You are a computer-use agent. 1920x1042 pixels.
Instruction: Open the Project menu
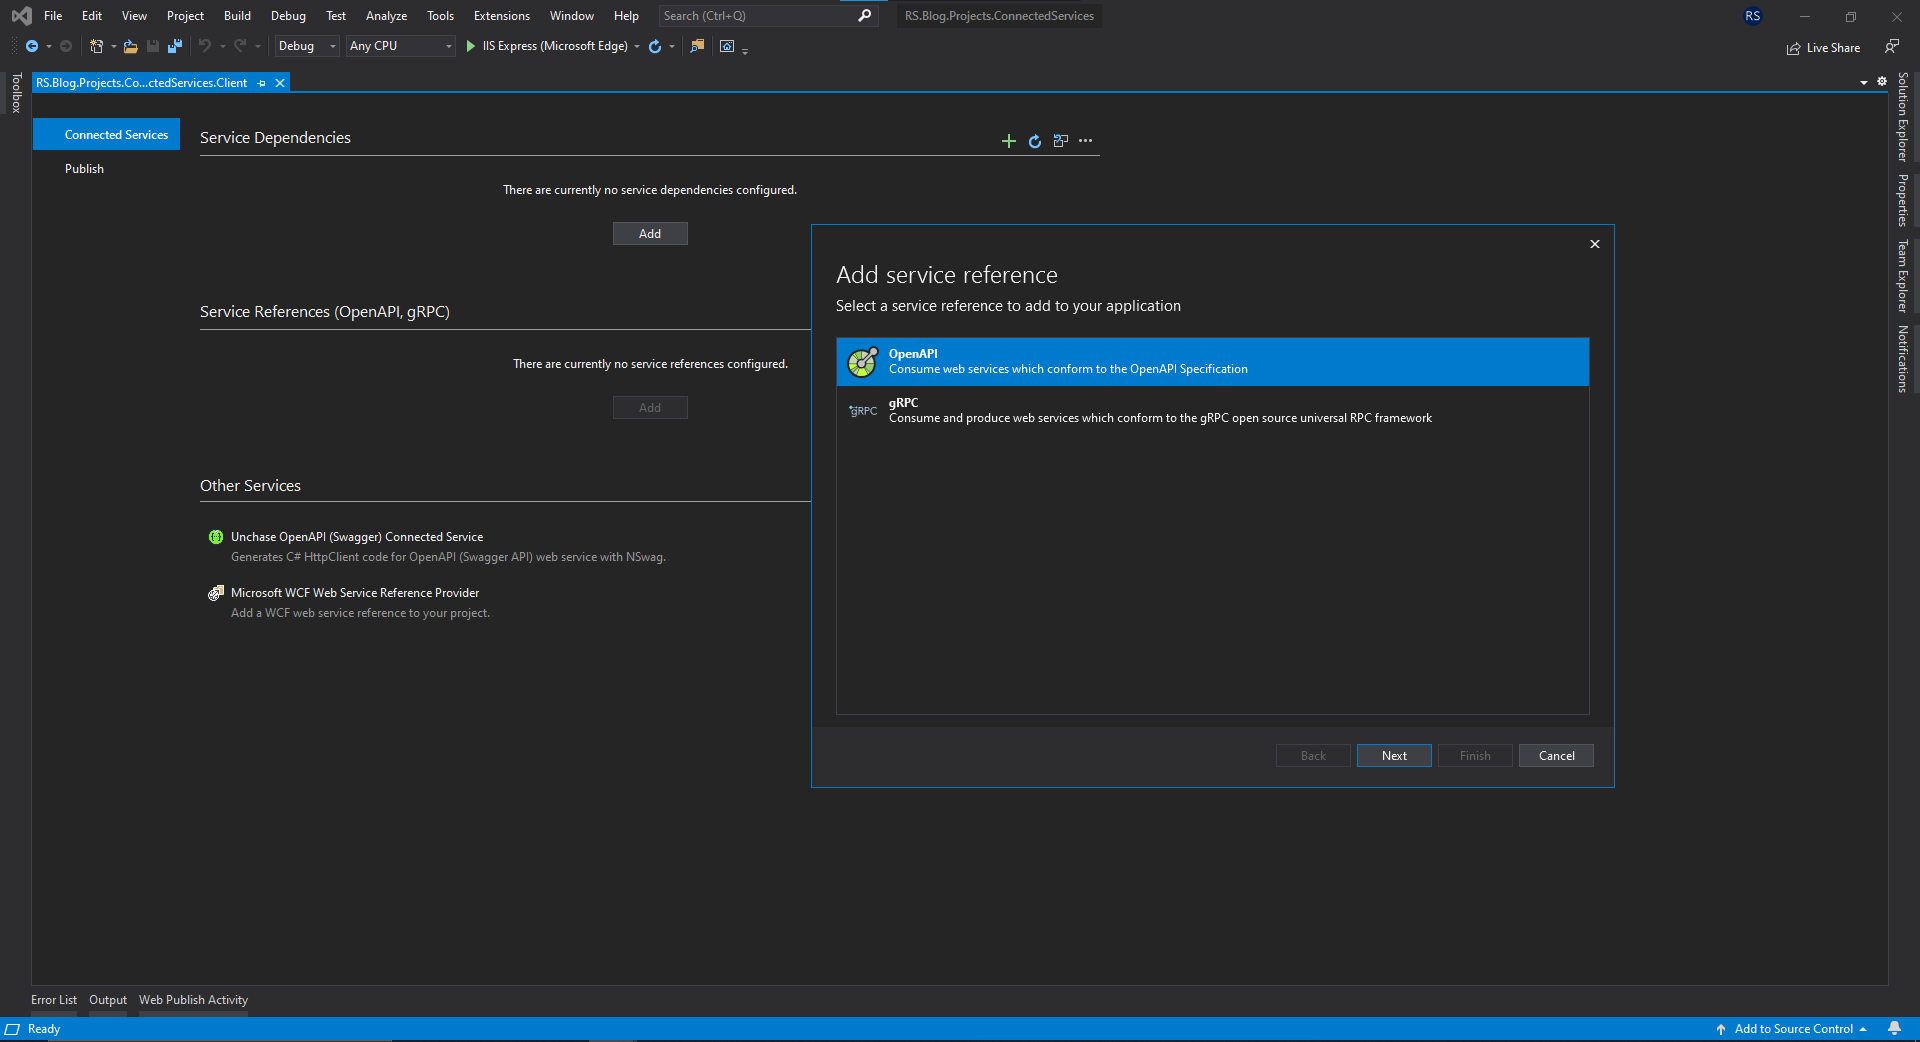[185, 16]
